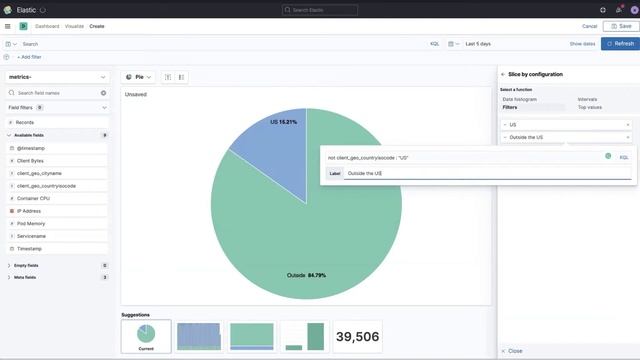The image size is (640, 360).
Task: Open the Pie chart type dropdown
Action: tap(138, 77)
